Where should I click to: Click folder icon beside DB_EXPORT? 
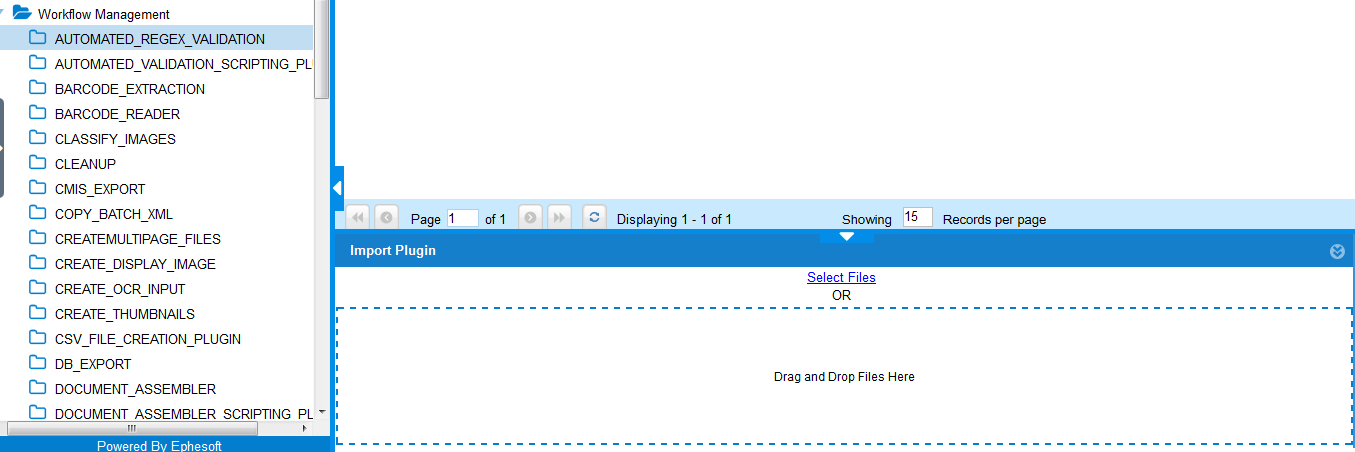tap(38, 363)
